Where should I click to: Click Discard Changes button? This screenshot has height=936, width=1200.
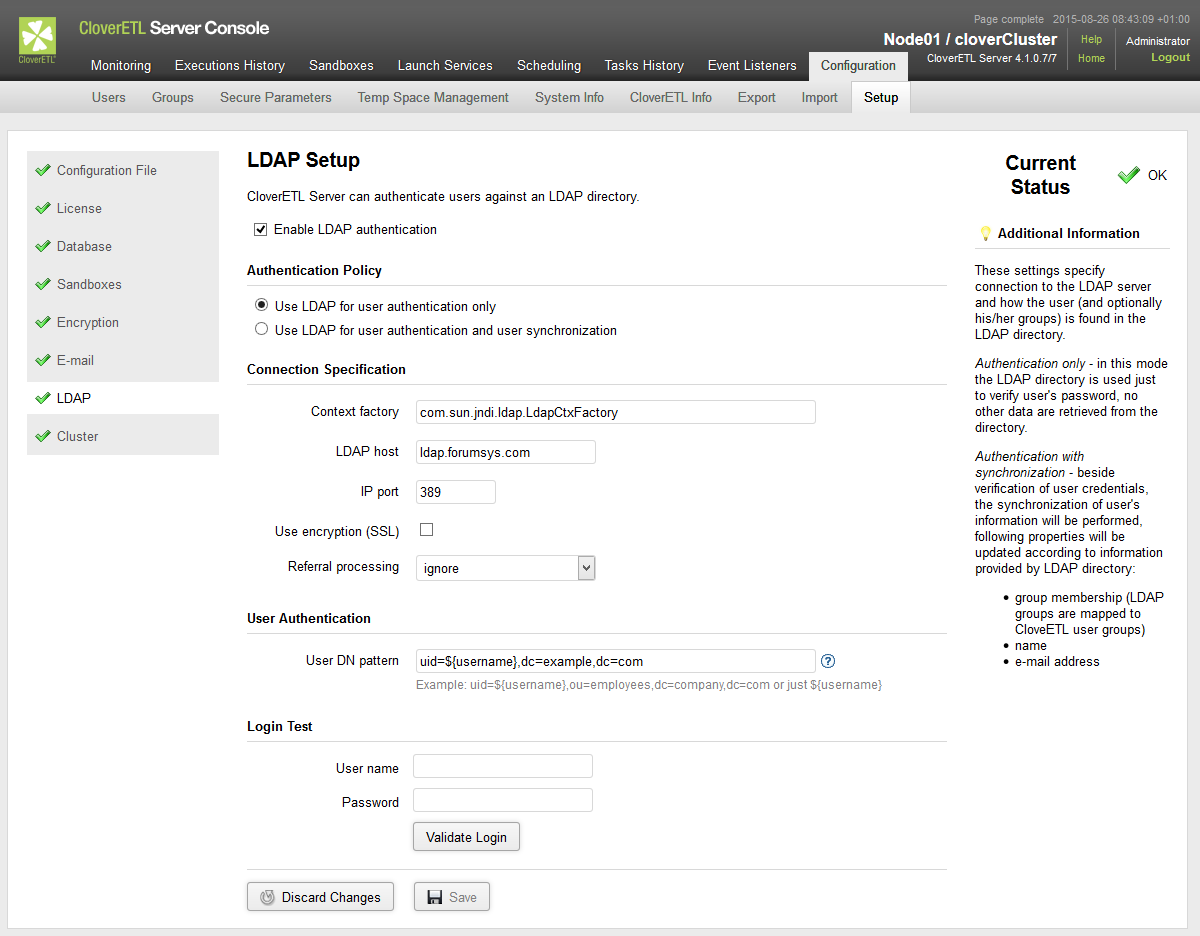pos(320,897)
